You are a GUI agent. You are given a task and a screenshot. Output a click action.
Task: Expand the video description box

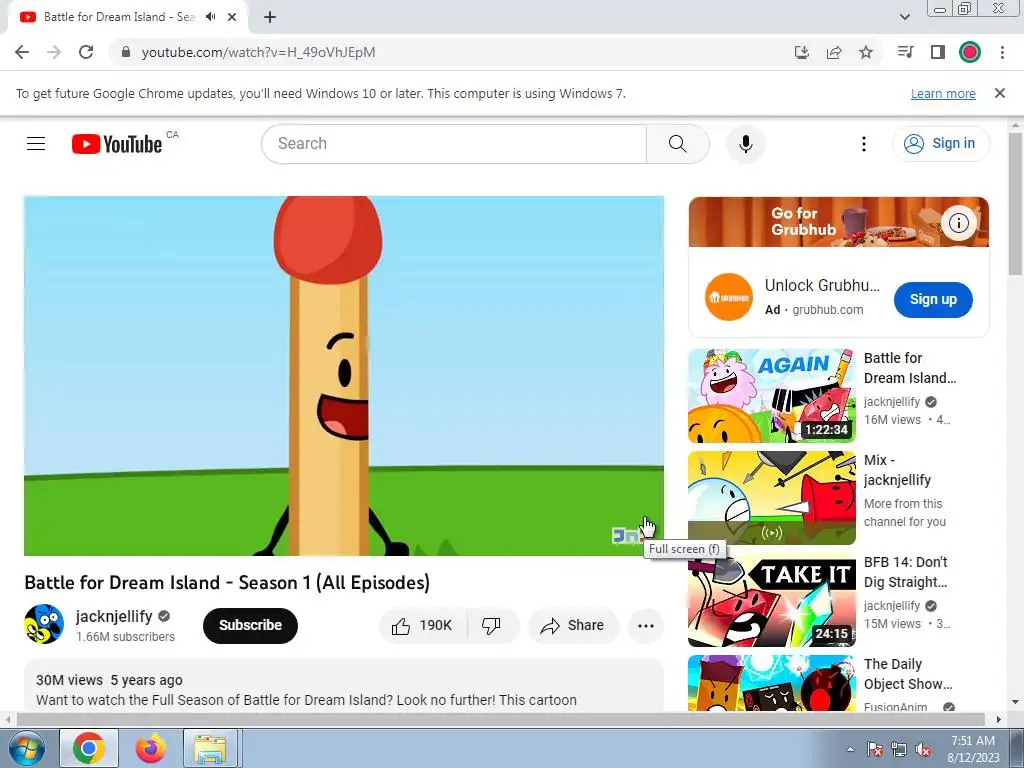(x=344, y=686)
